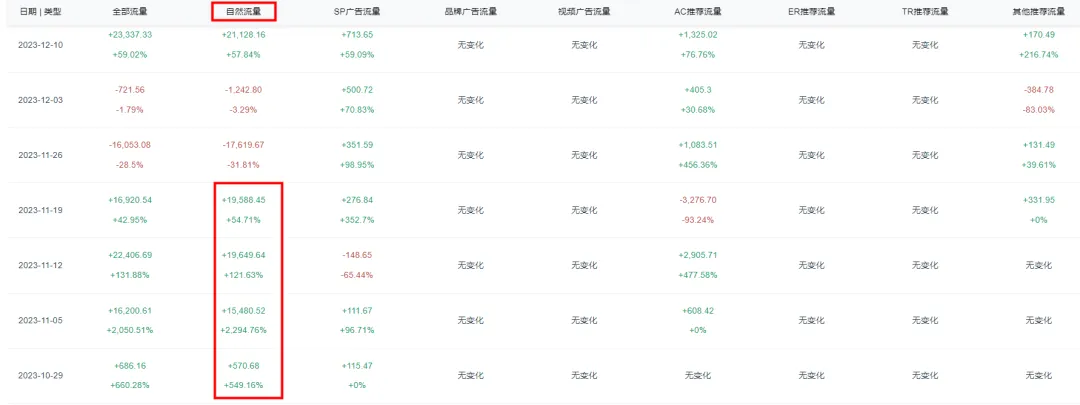
Task: Click the -31.81% natural traffic percentage
Action: [x=244, y=165]
